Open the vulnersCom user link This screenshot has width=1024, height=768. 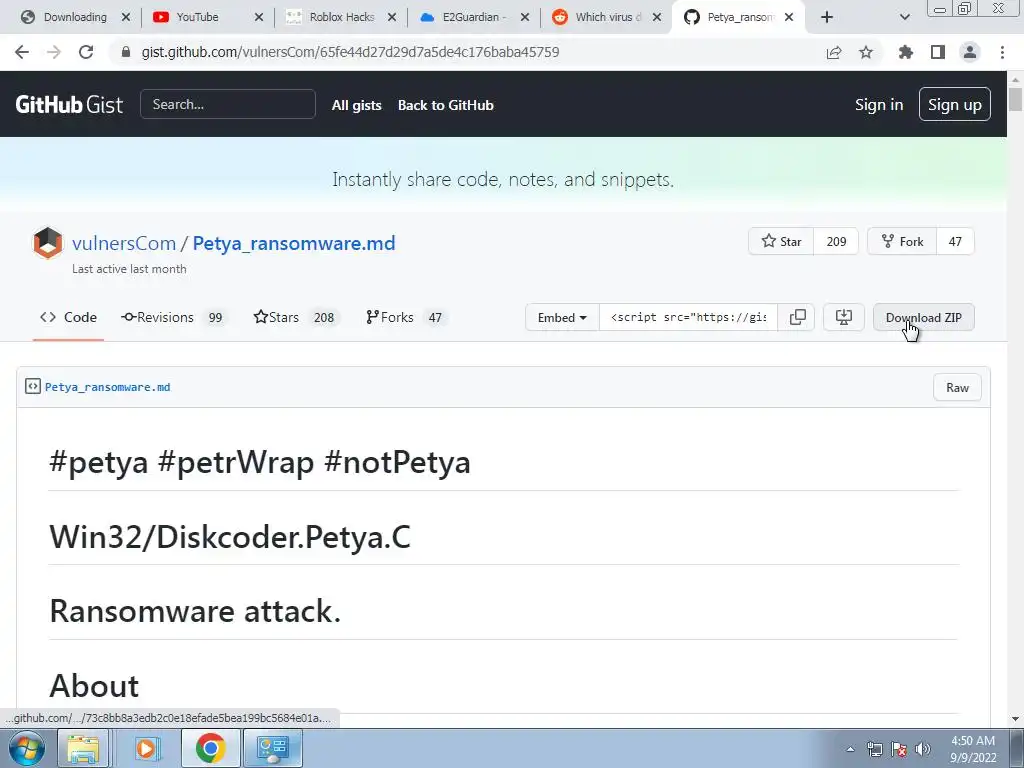[x=124, y=243]
